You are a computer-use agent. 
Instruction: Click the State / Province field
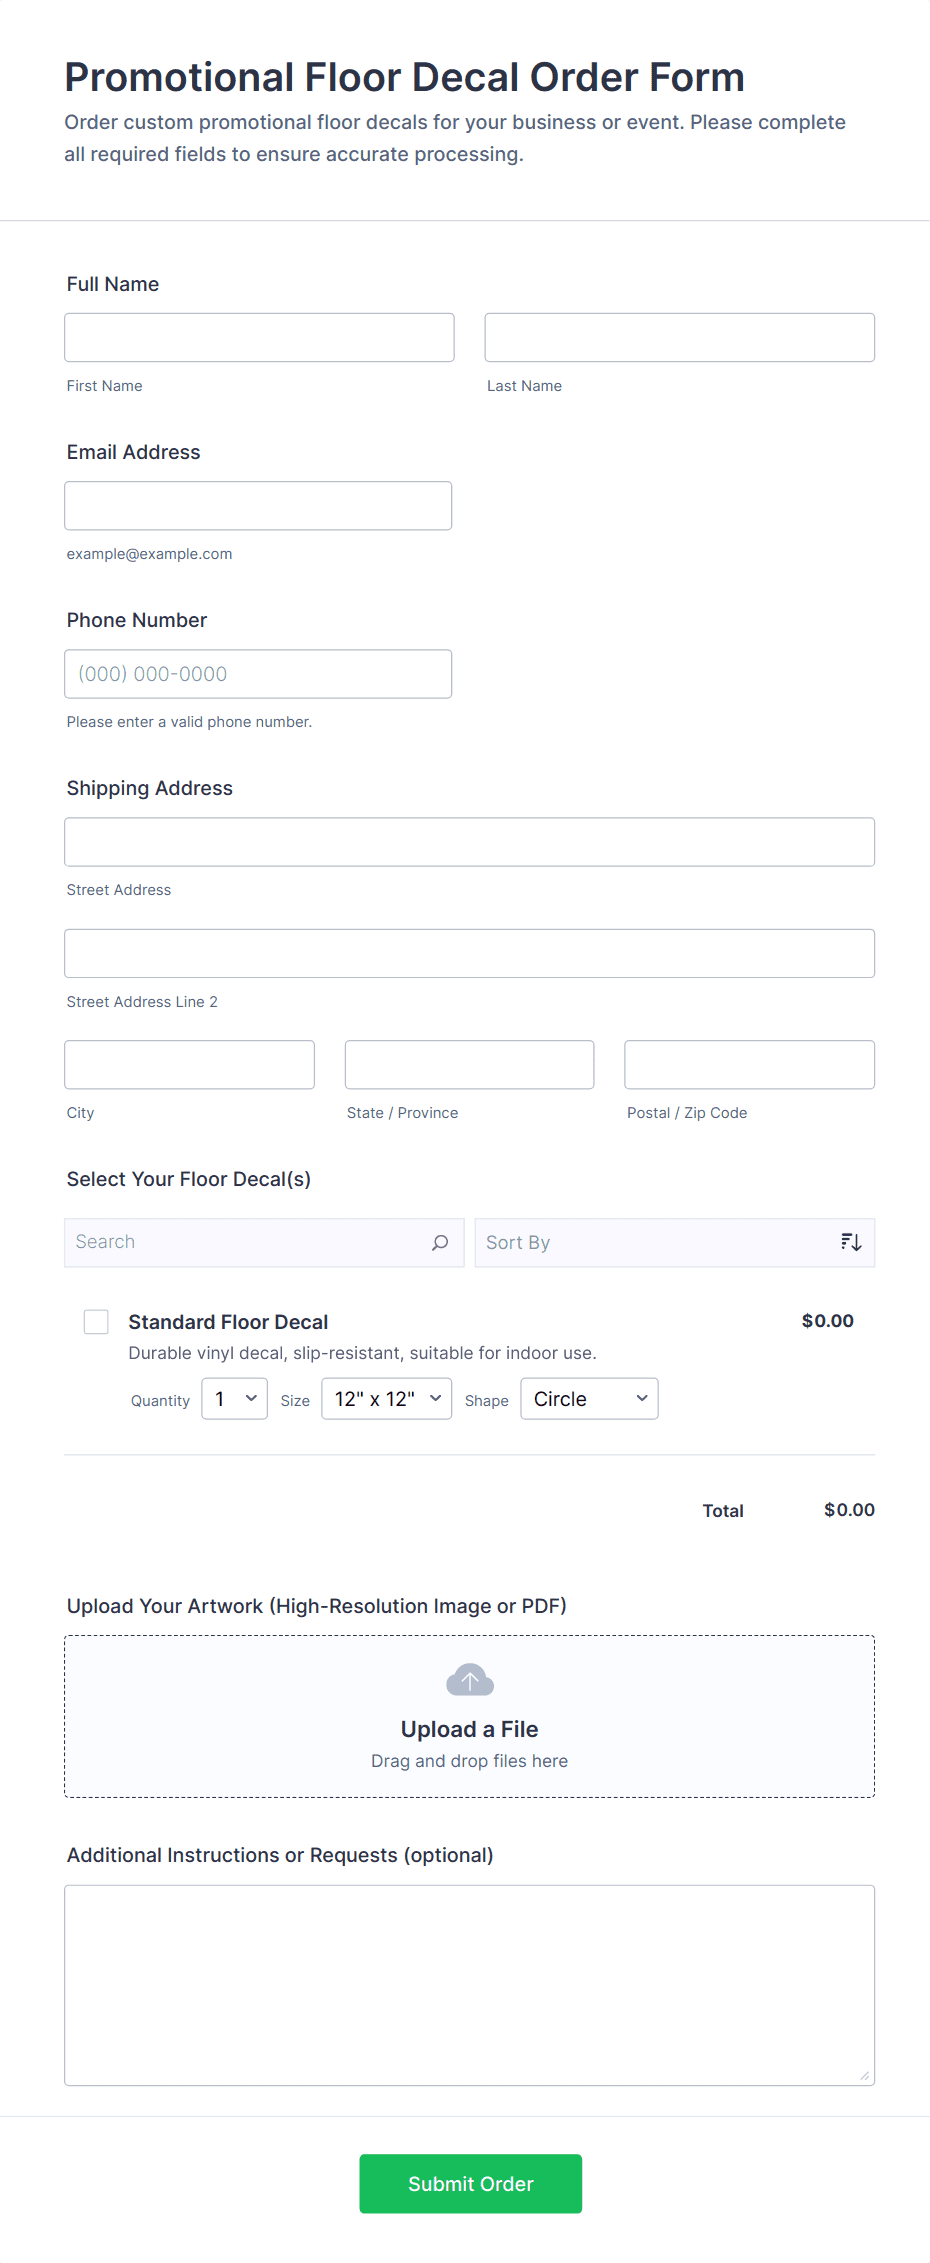click(x=469, y=1065)
